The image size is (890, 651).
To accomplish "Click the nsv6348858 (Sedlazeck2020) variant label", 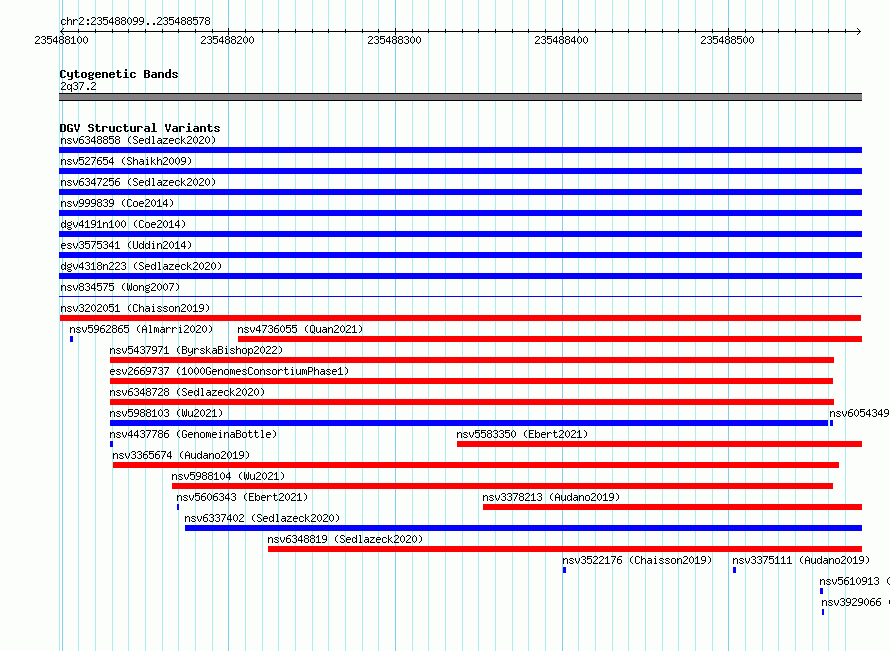I will click(x=138, y=140).
